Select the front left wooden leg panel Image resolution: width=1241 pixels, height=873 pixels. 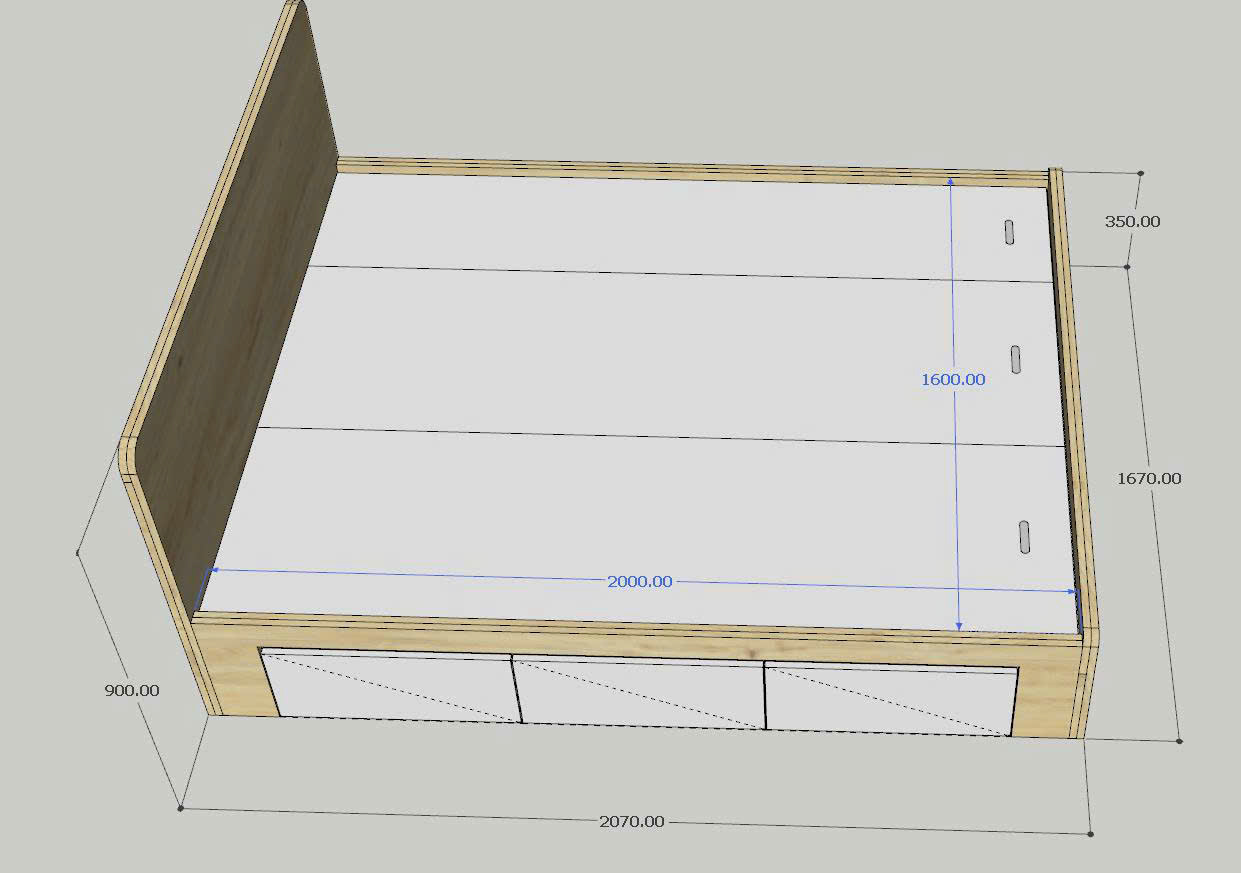click(238, 680)
